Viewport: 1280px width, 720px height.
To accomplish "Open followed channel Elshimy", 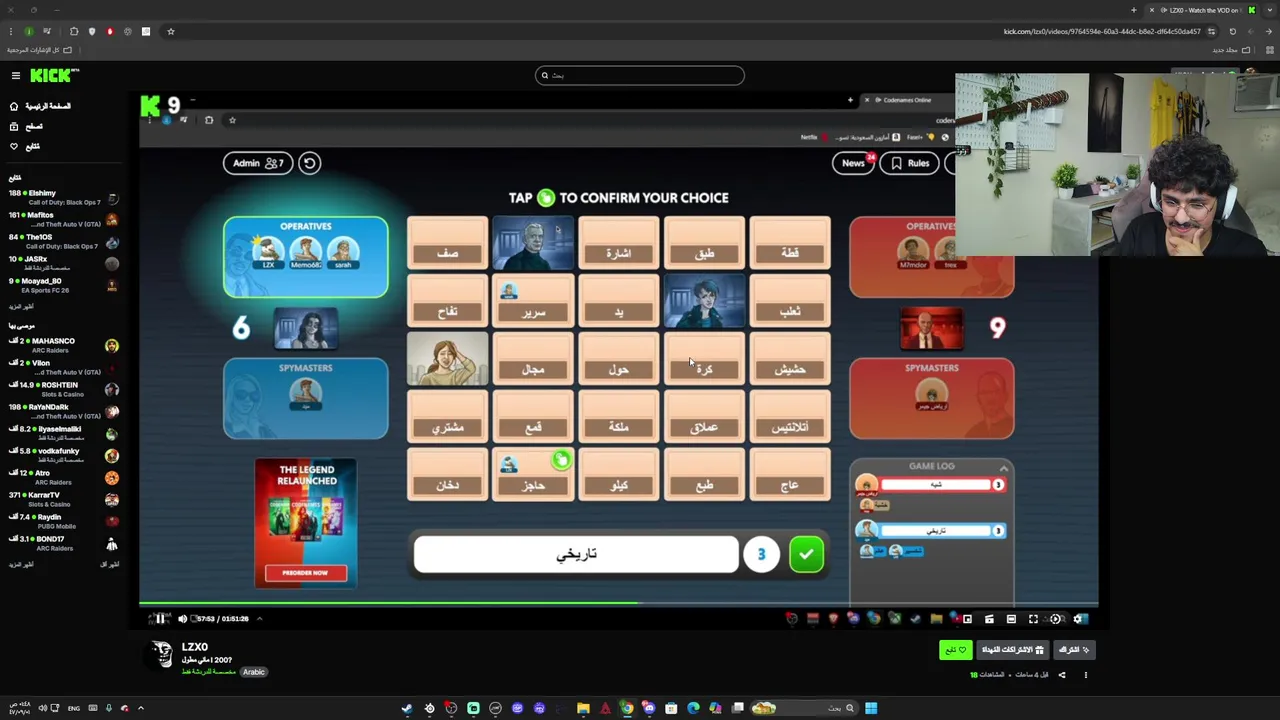I will point(62,197).
